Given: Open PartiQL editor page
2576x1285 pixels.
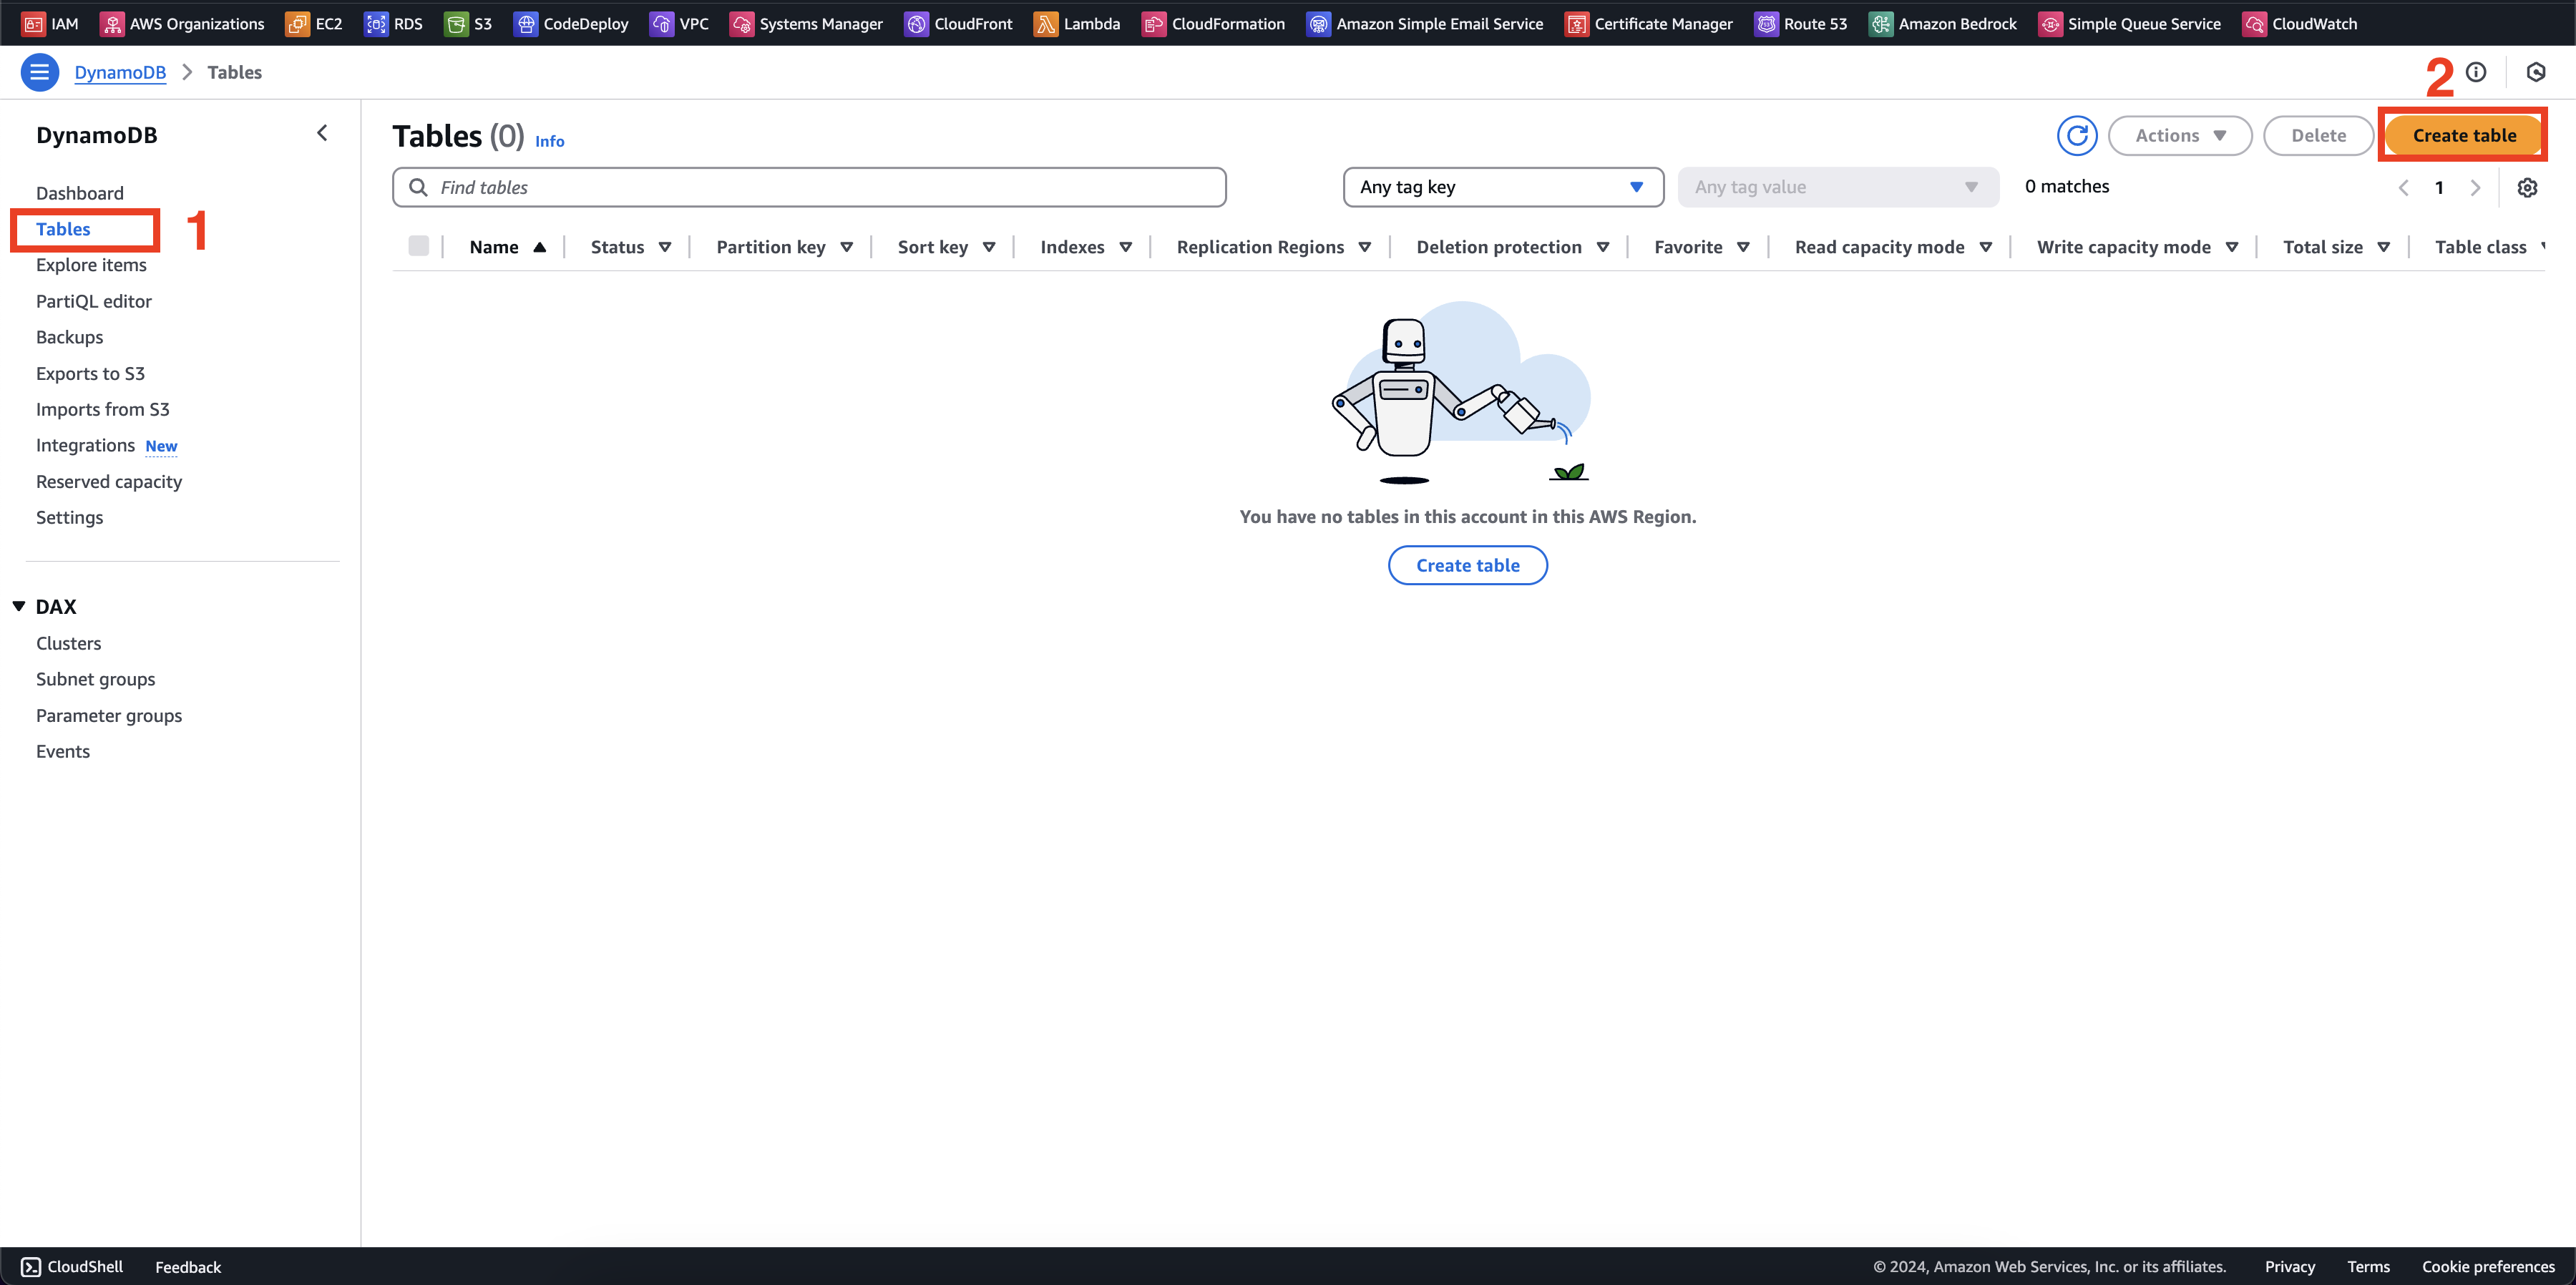Looking at the screenshot, I should coord(94,301).
